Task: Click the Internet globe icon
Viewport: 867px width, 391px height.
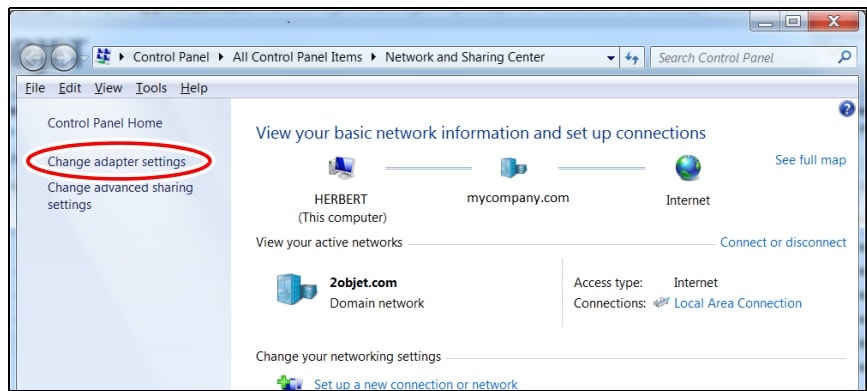Action: 688,168
